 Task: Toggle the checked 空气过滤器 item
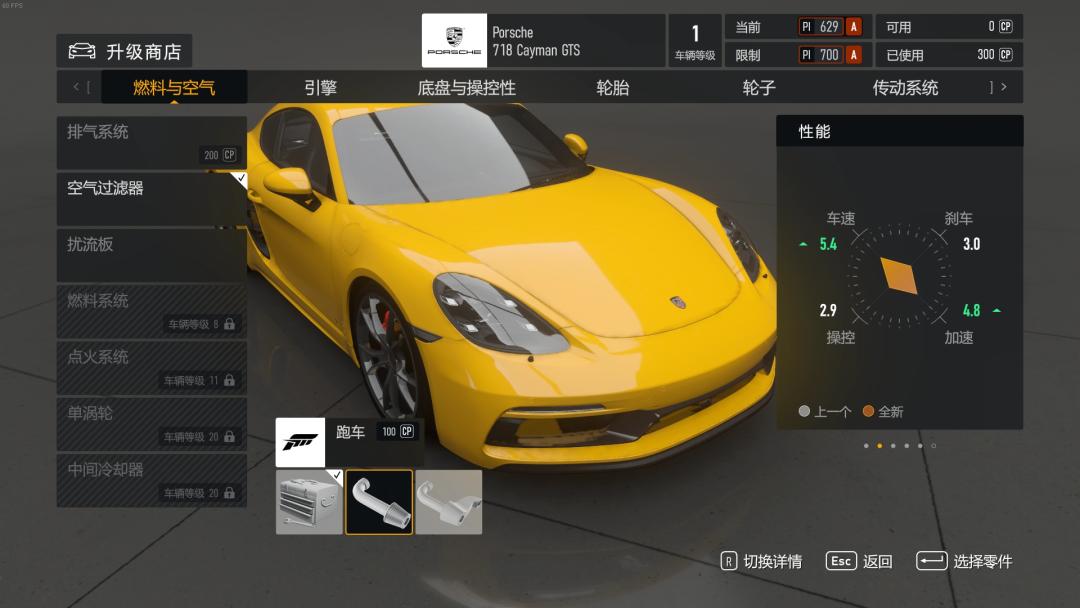coord(151,198)
